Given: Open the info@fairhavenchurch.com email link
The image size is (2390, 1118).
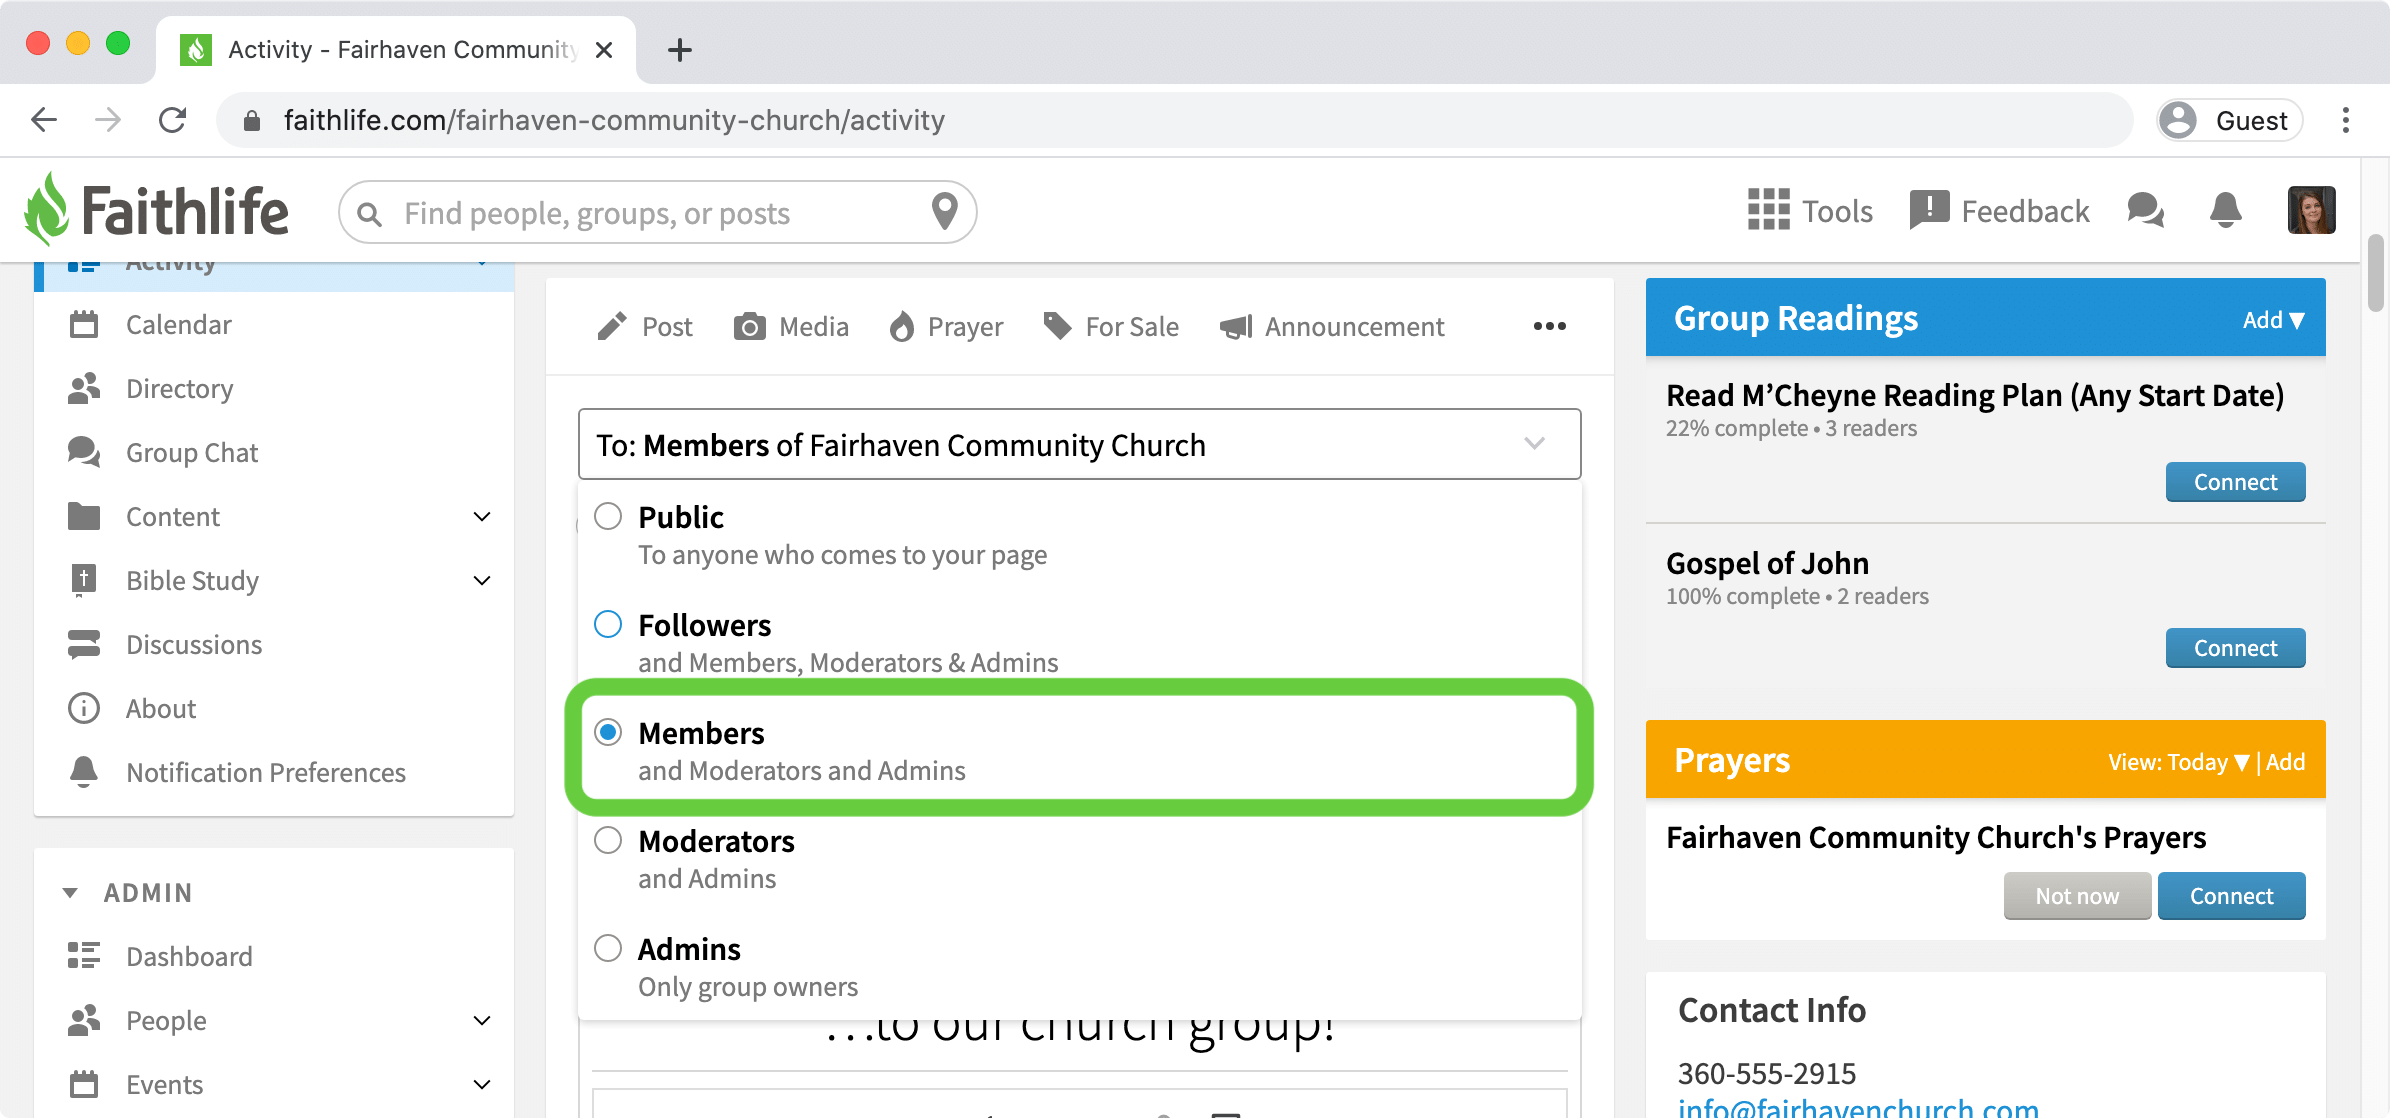Looking at the screenshot, I should 1858,1107.
